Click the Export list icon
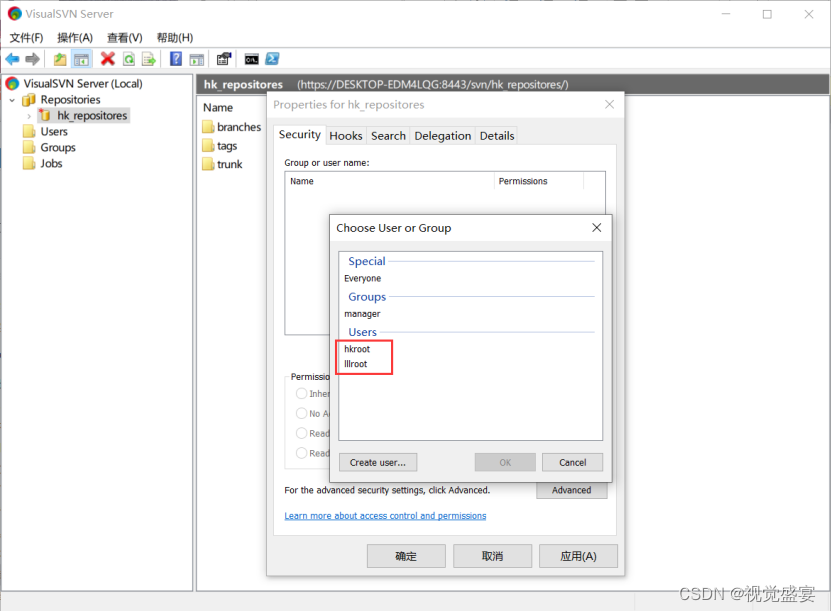 pos(149,59)
